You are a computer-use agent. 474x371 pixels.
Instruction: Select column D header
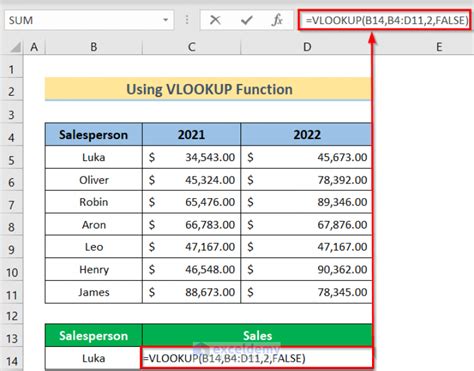(x=307, y=47)
